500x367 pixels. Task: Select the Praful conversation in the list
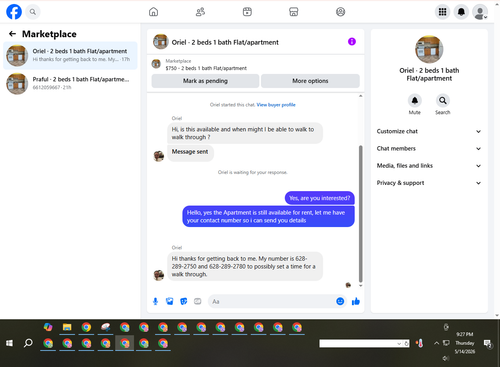click(x=70, y=83)
